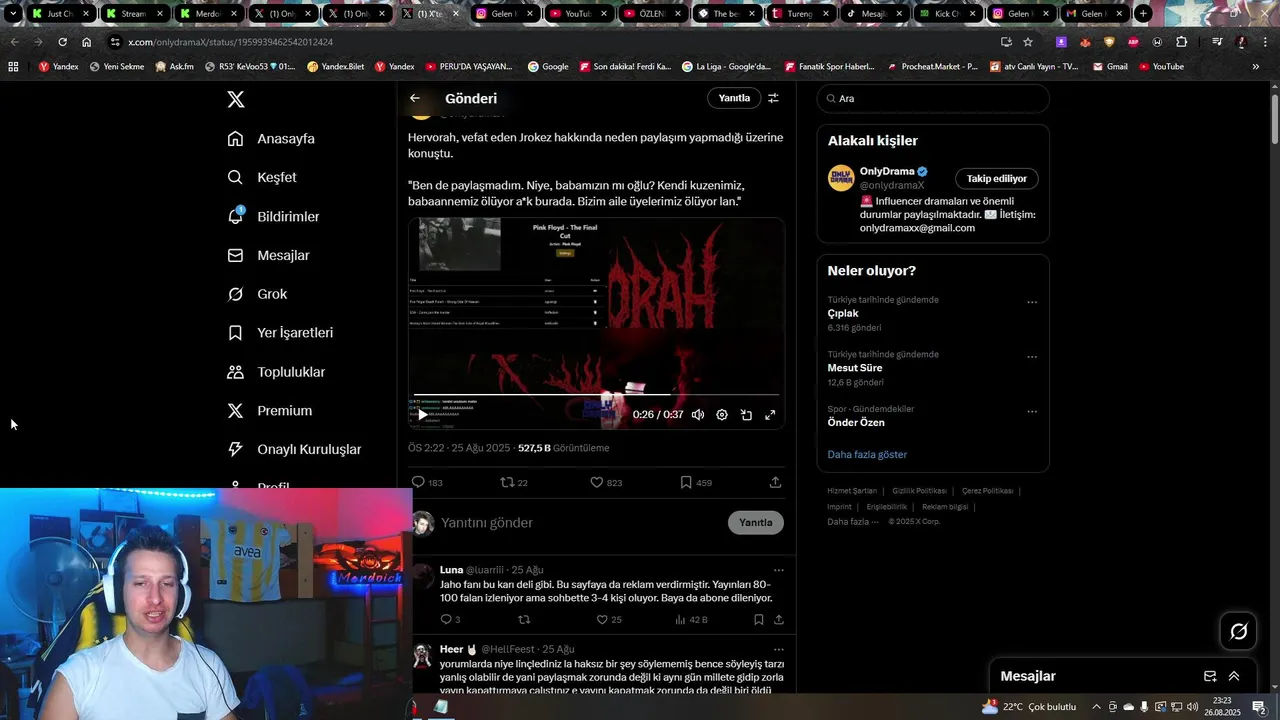This screenshot has height=720, width=1280.
Task: Open Yer İşaretleri bookmarks
Action: [280, 333]
